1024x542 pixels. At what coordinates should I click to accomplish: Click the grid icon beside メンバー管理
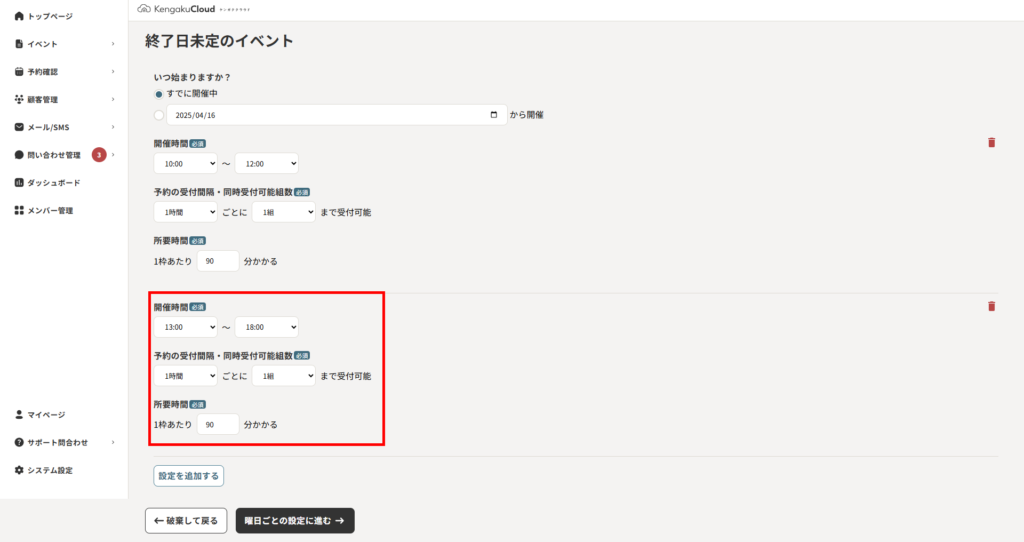19,210
